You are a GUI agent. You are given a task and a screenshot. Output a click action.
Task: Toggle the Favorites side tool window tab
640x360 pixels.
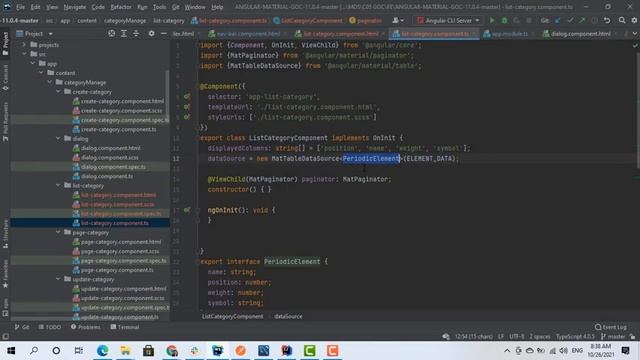point(5,273)
